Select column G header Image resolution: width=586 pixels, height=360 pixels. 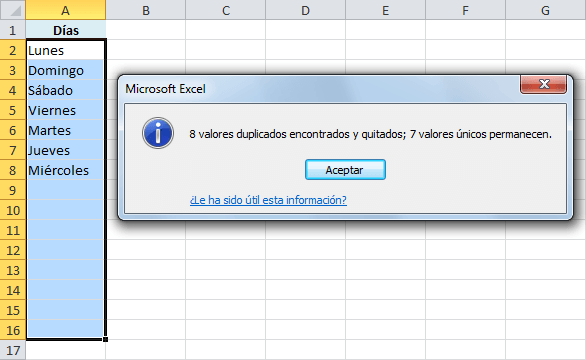(x=545, y=10)
